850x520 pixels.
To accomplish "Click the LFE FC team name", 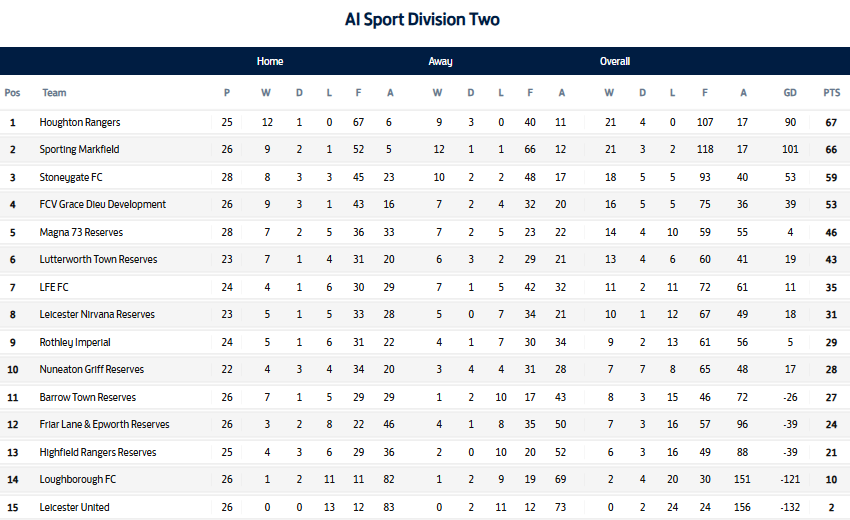I will tap(56, 287).
